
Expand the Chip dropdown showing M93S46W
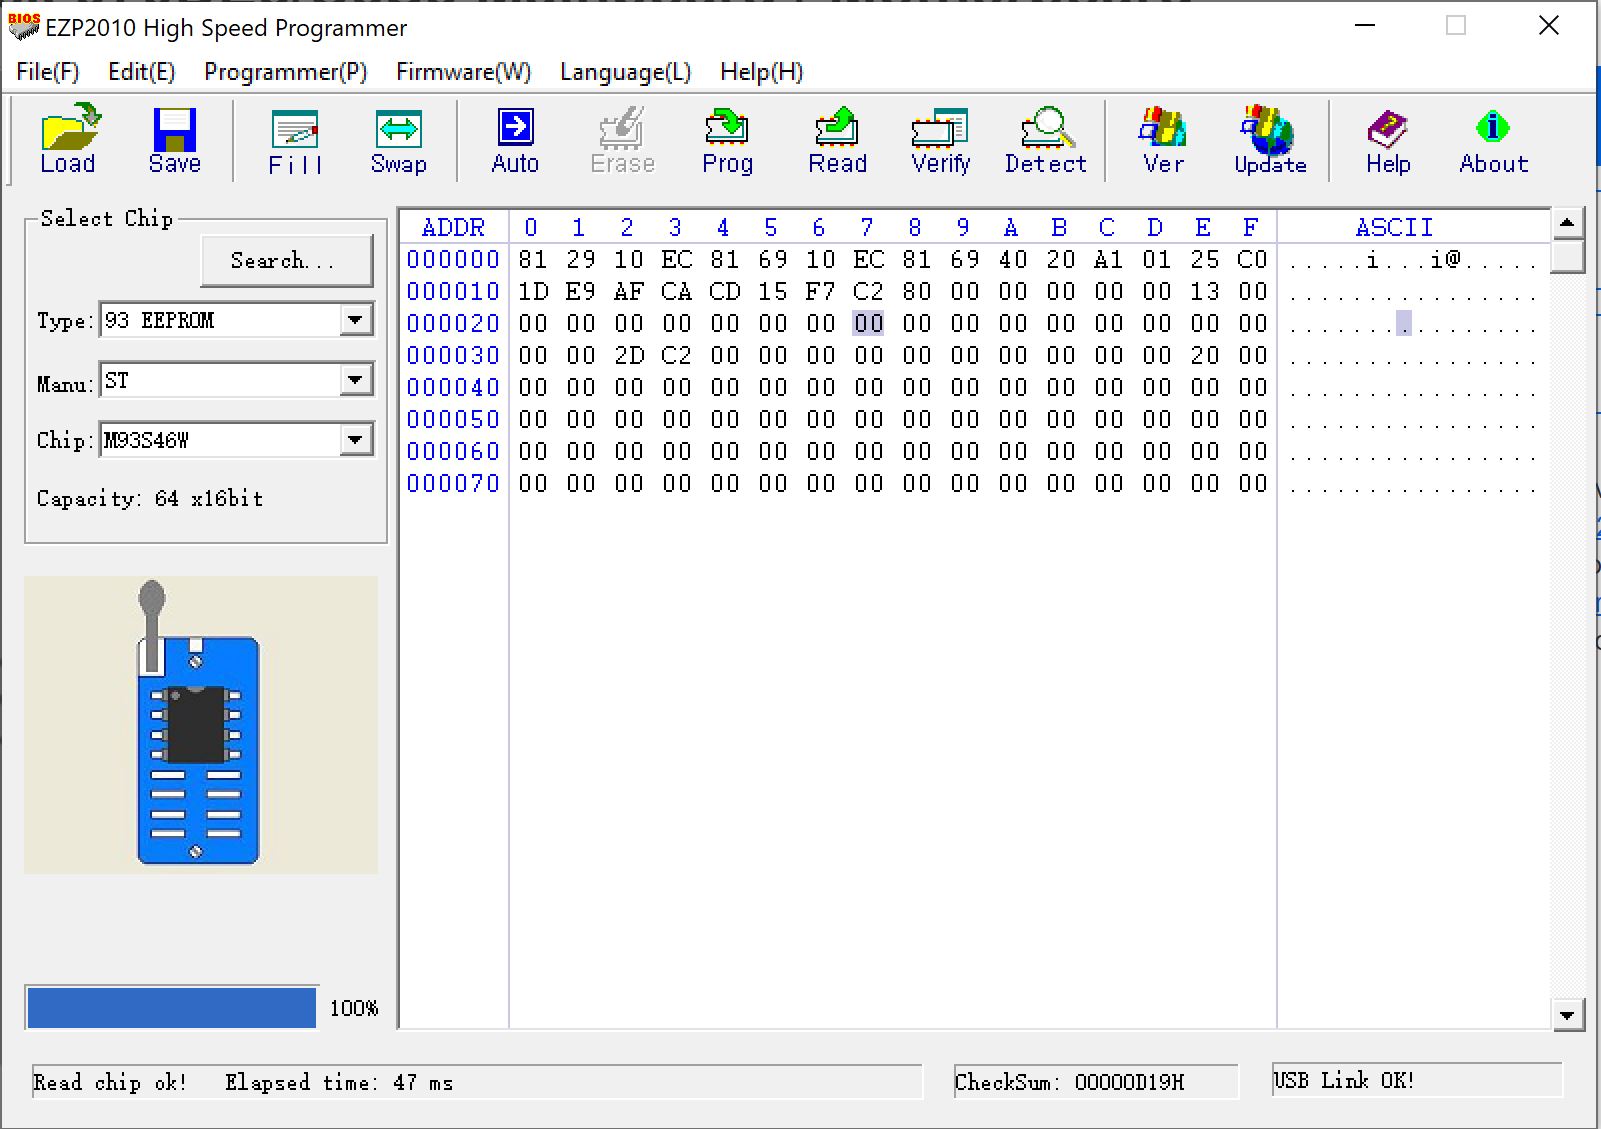(355, 440)
